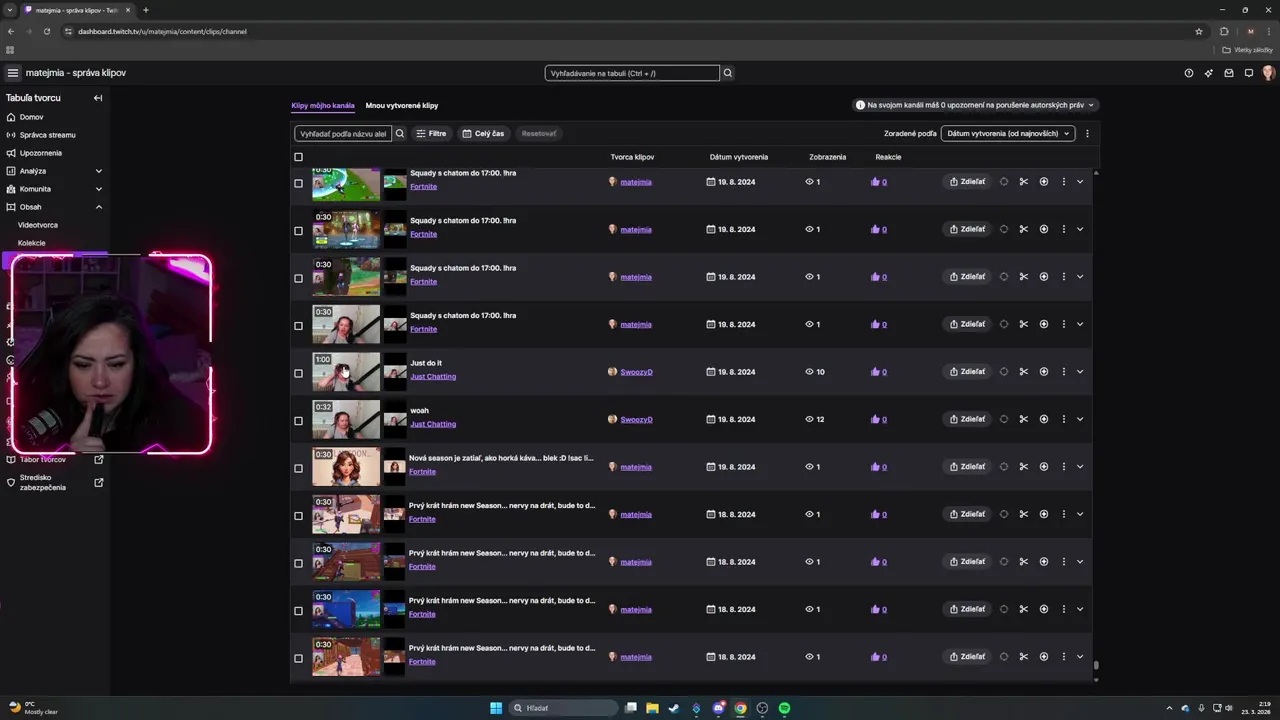Open the inbox envelope icon

(1229, 73)
